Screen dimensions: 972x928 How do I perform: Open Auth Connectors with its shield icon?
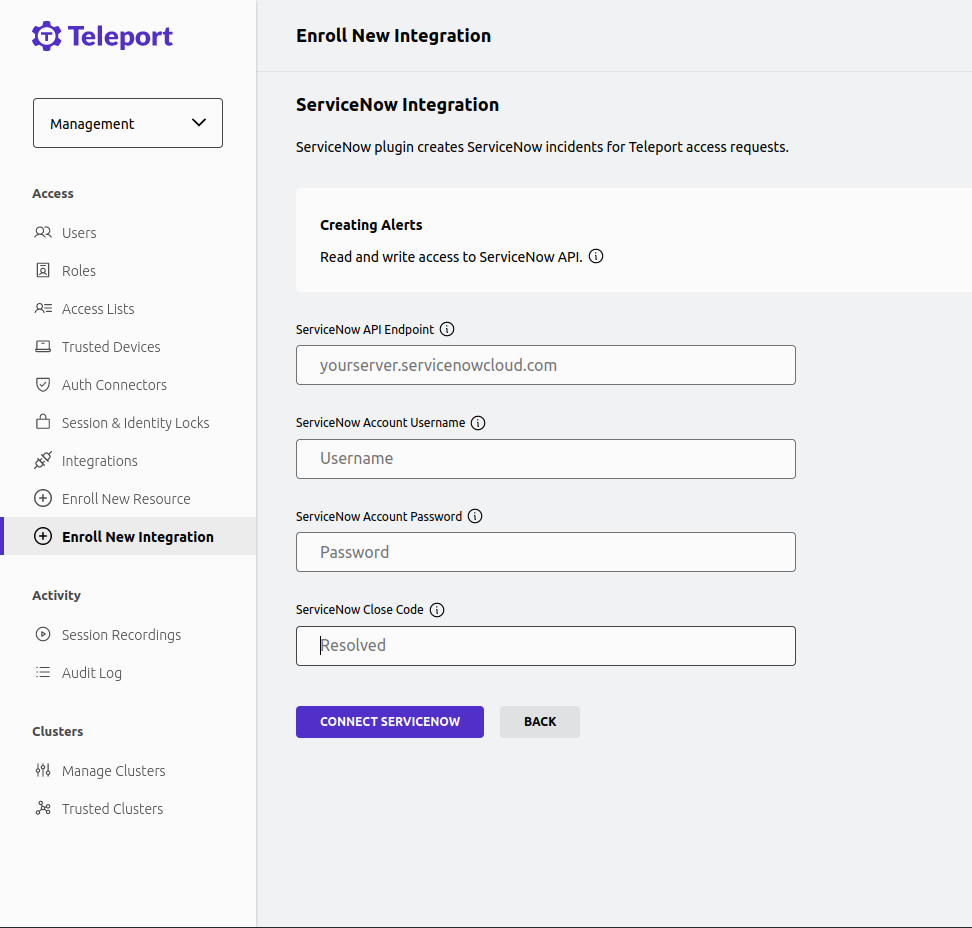click(43, 384)
